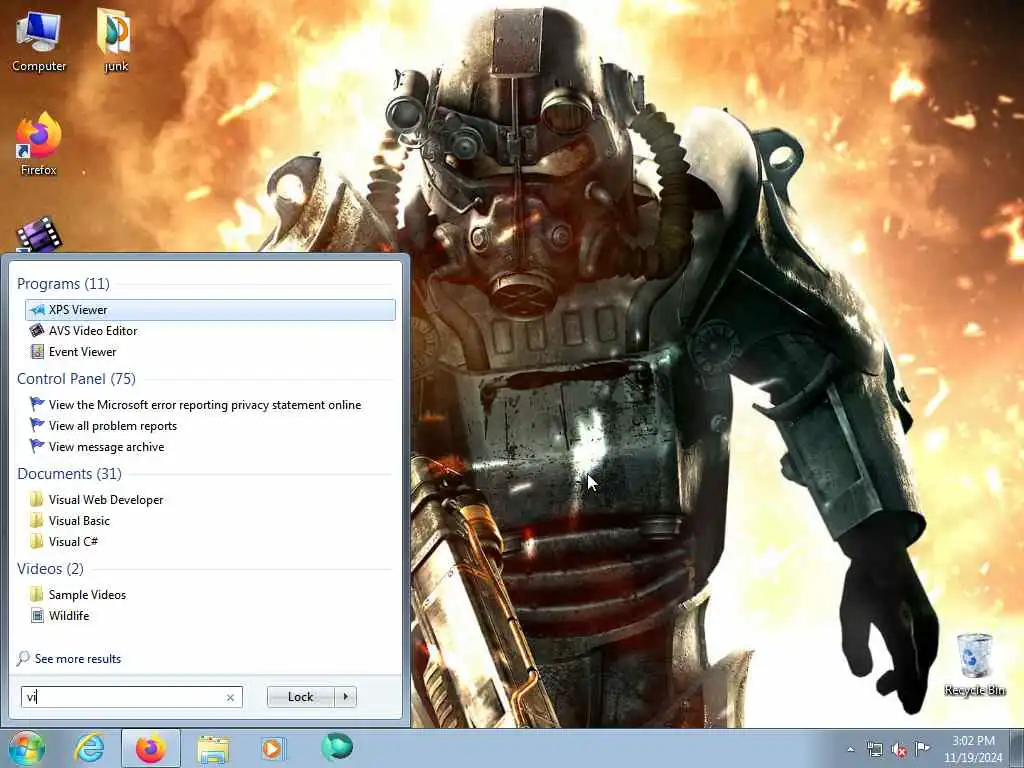Click the Videos (2) header
Screen dimensions: 1024x768
pos(50,569)
